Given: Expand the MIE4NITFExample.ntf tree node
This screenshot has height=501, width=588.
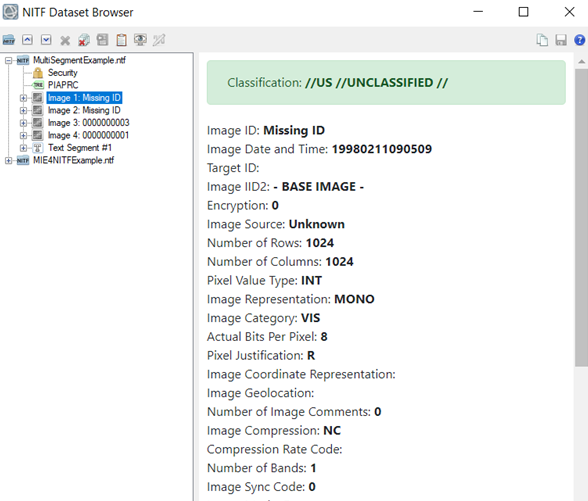Looking at the screenshot, I should pos(8,160).
